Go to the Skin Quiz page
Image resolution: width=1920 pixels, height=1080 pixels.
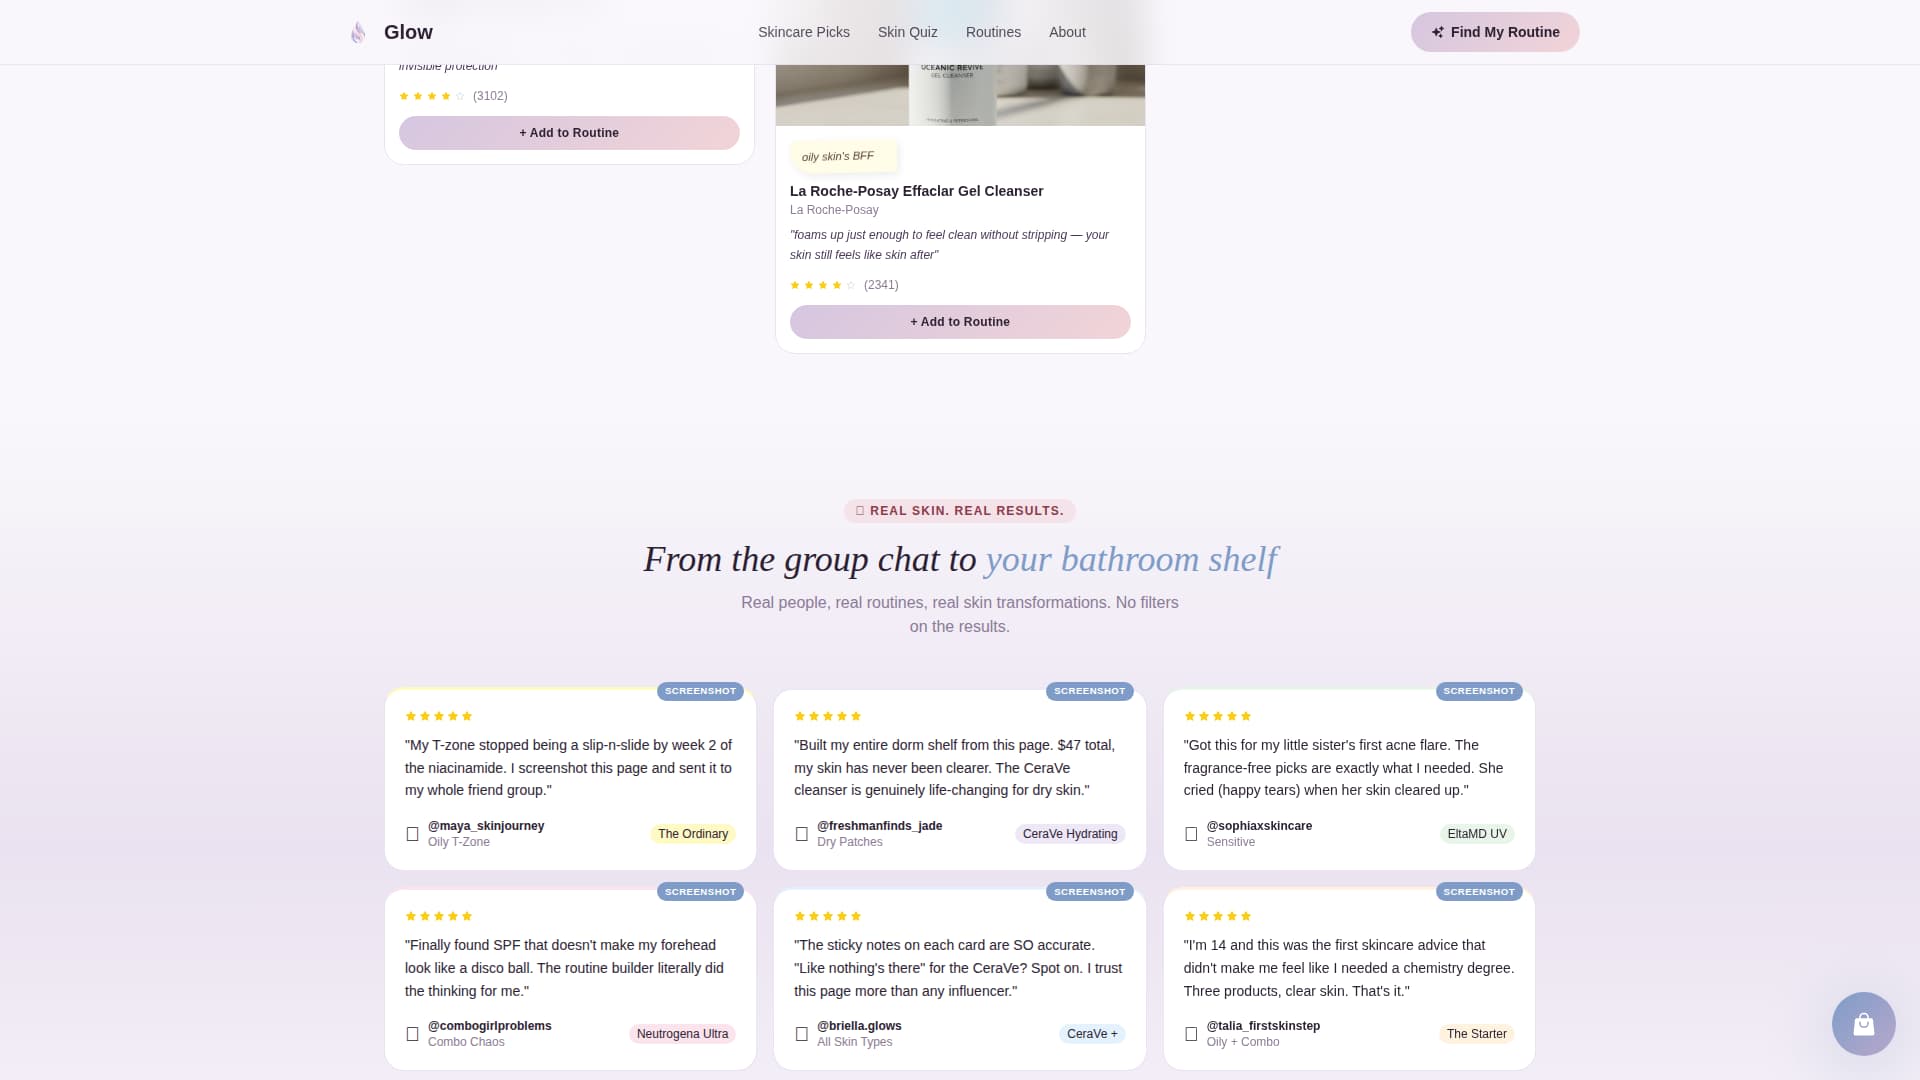coord(907,32)
